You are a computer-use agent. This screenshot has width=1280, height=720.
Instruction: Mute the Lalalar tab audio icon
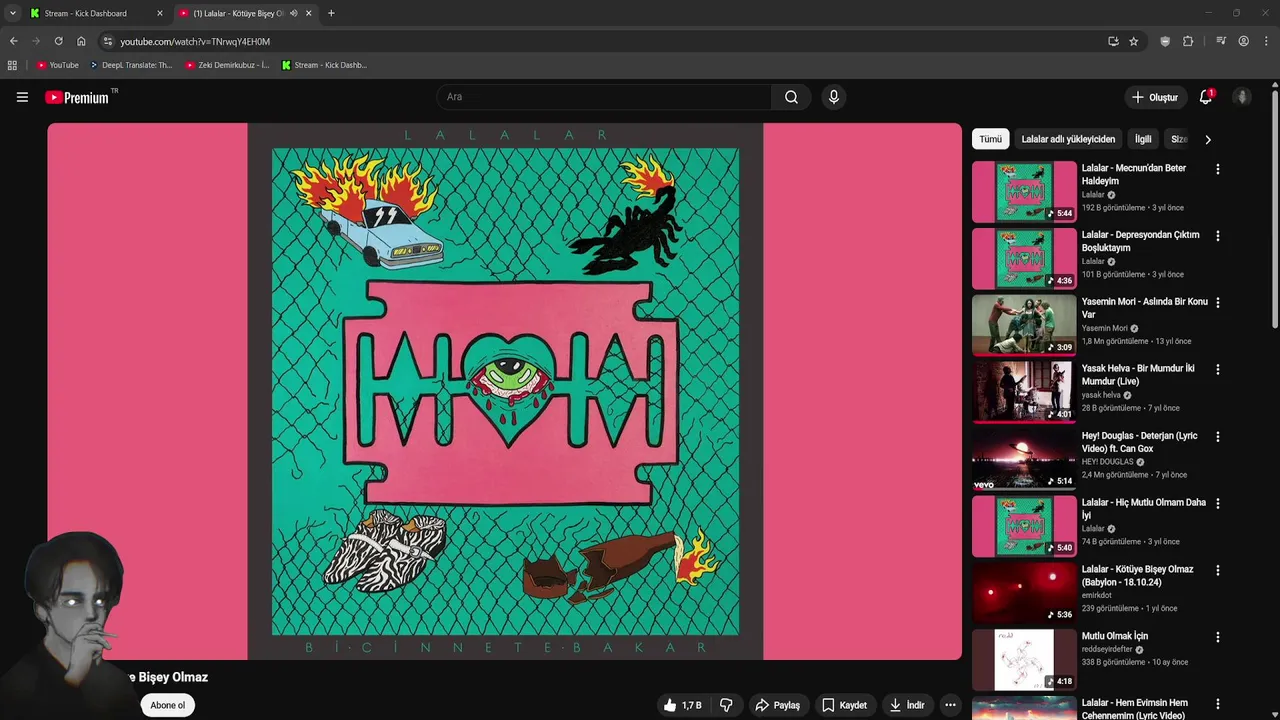pos(293,13)
